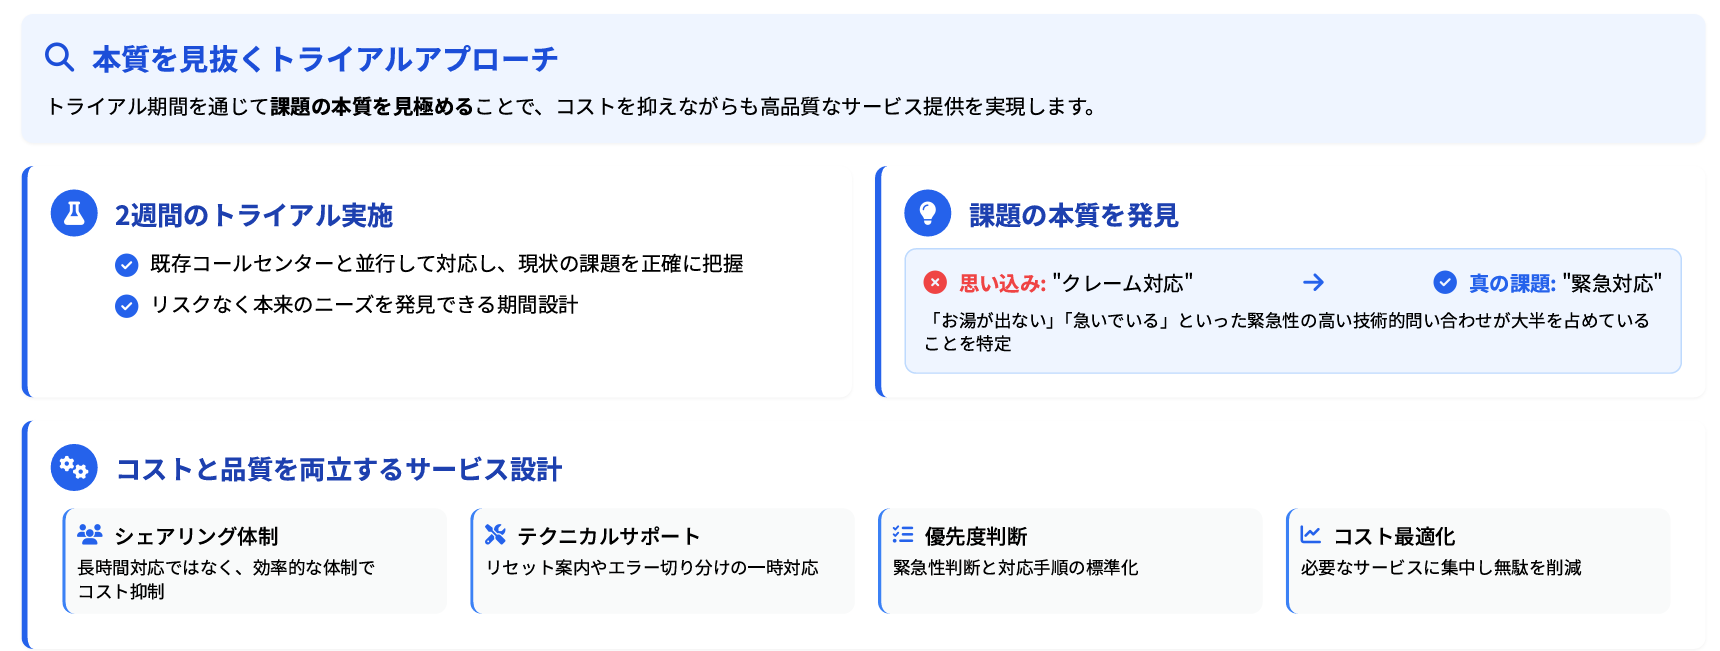Click the tools icon next to テクニカルサポート
The image size is (1720, 651).
coord(495,535)
